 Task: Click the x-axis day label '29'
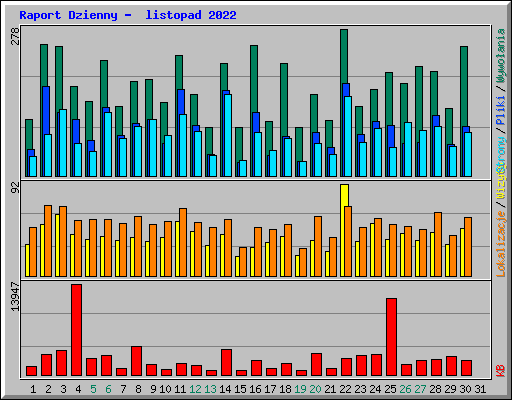pos(450,389)
